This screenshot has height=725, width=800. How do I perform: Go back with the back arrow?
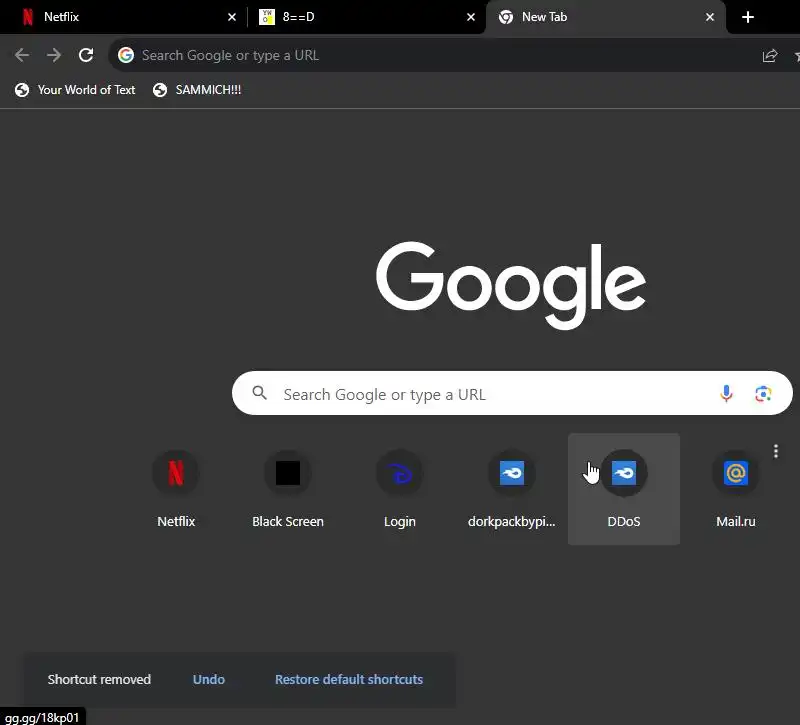pyautogui.click(x=21, y=55)
